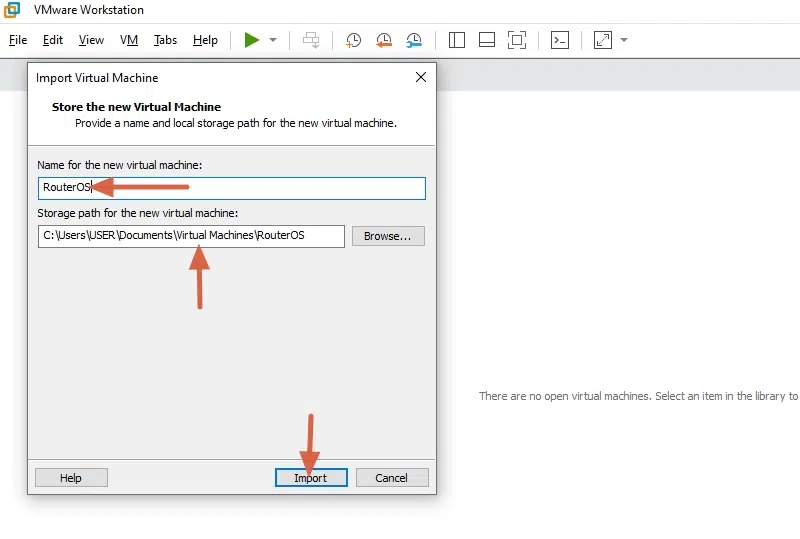The width and height of the screenshot is (800, 539).
Task: Open the console view icon
Action: coord(560,40)
